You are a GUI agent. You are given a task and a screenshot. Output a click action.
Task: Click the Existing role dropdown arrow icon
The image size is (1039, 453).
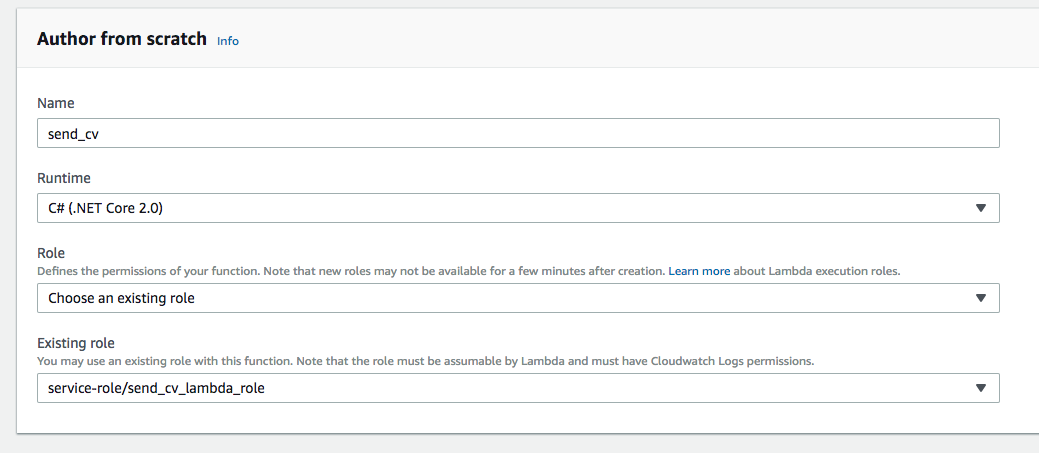980,388
